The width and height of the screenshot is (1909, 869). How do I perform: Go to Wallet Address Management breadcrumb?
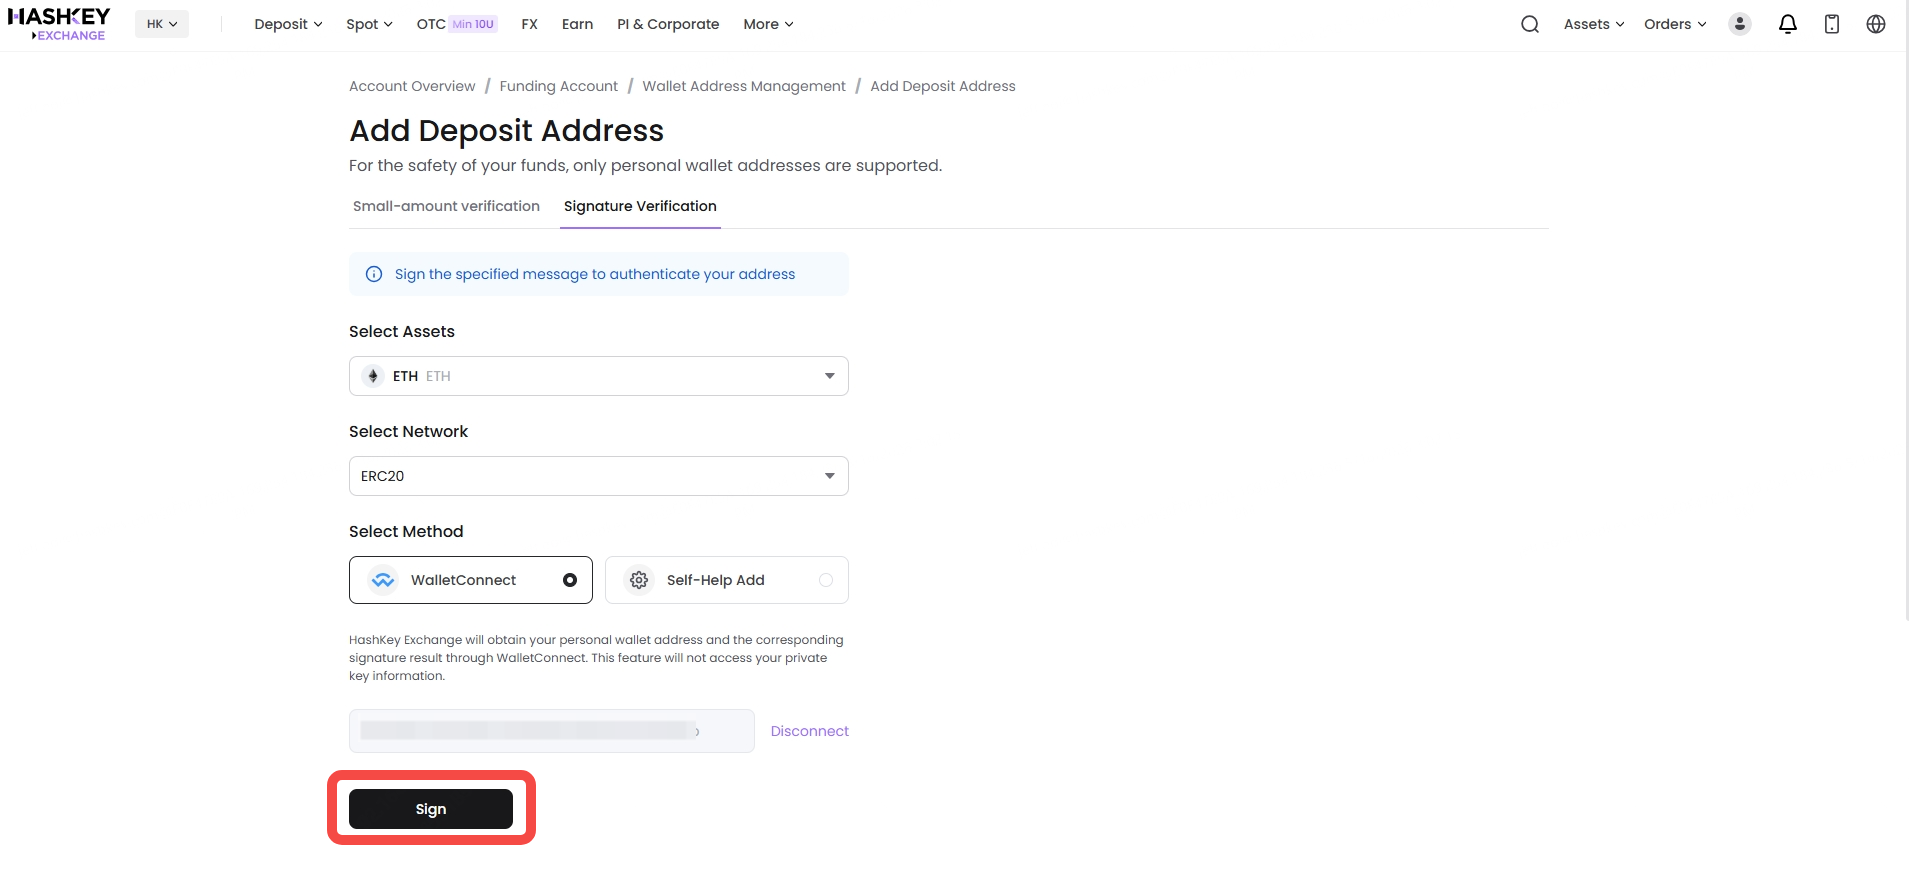click(x=744, y=86)
